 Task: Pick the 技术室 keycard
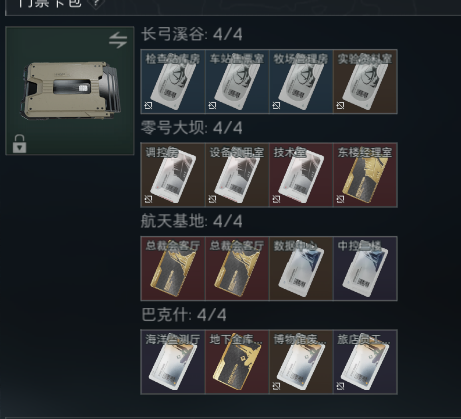click(301, 175)
